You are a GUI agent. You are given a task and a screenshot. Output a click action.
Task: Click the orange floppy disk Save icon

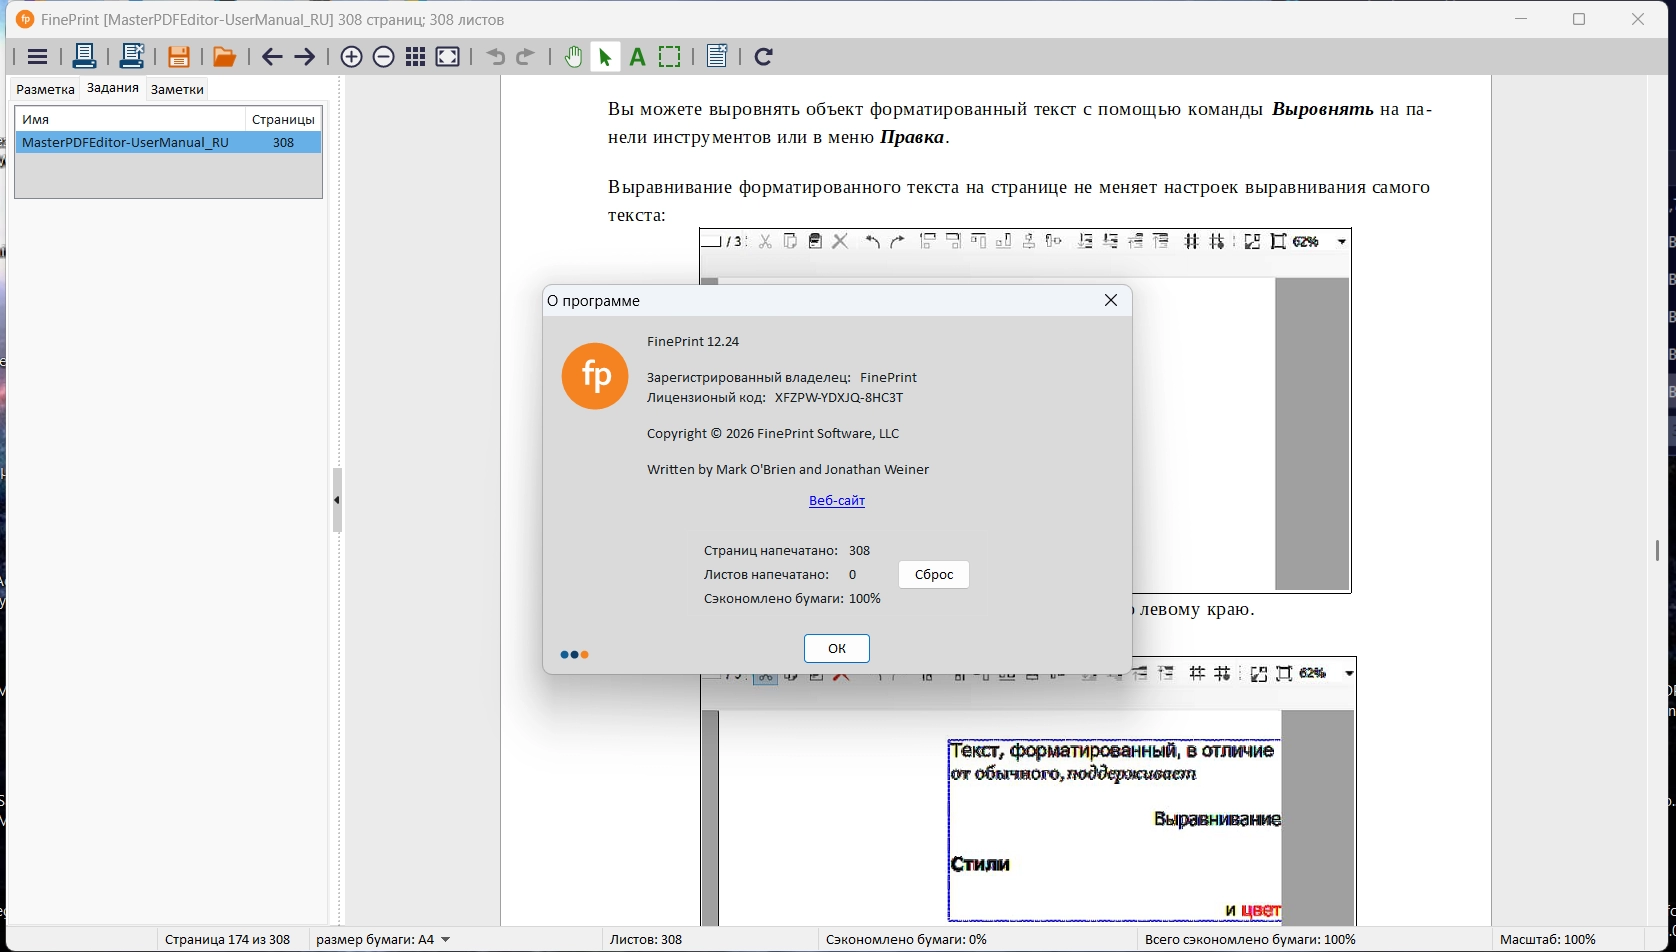point(179,57)
